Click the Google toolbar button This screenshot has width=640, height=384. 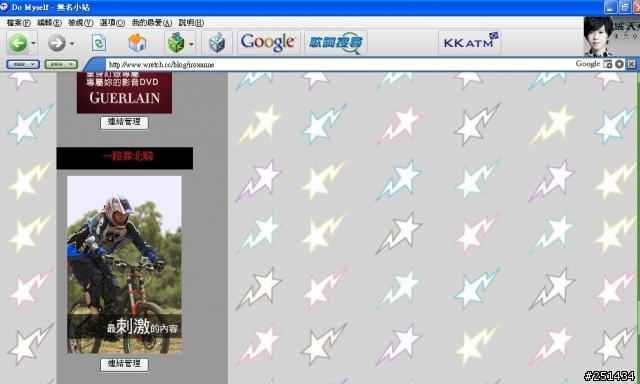tap(268, 42)
